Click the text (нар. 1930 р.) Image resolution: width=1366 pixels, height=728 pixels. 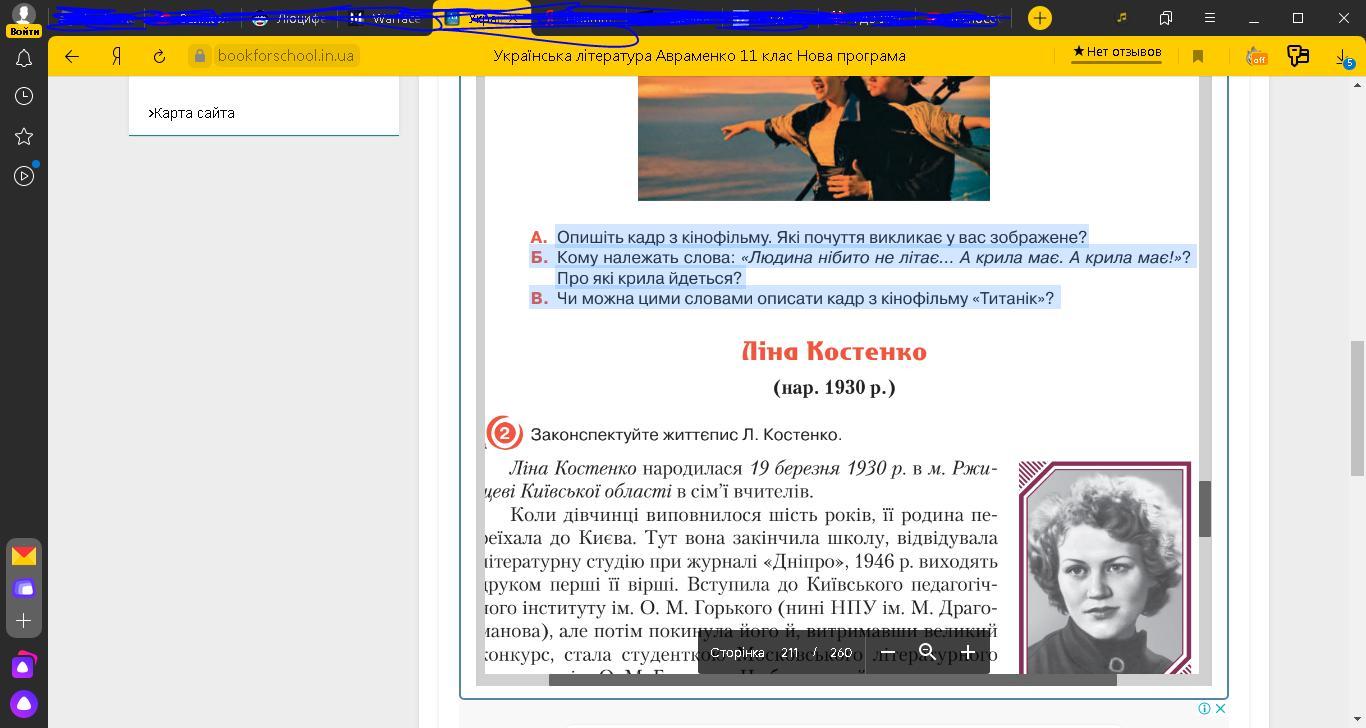coord(834,387)
